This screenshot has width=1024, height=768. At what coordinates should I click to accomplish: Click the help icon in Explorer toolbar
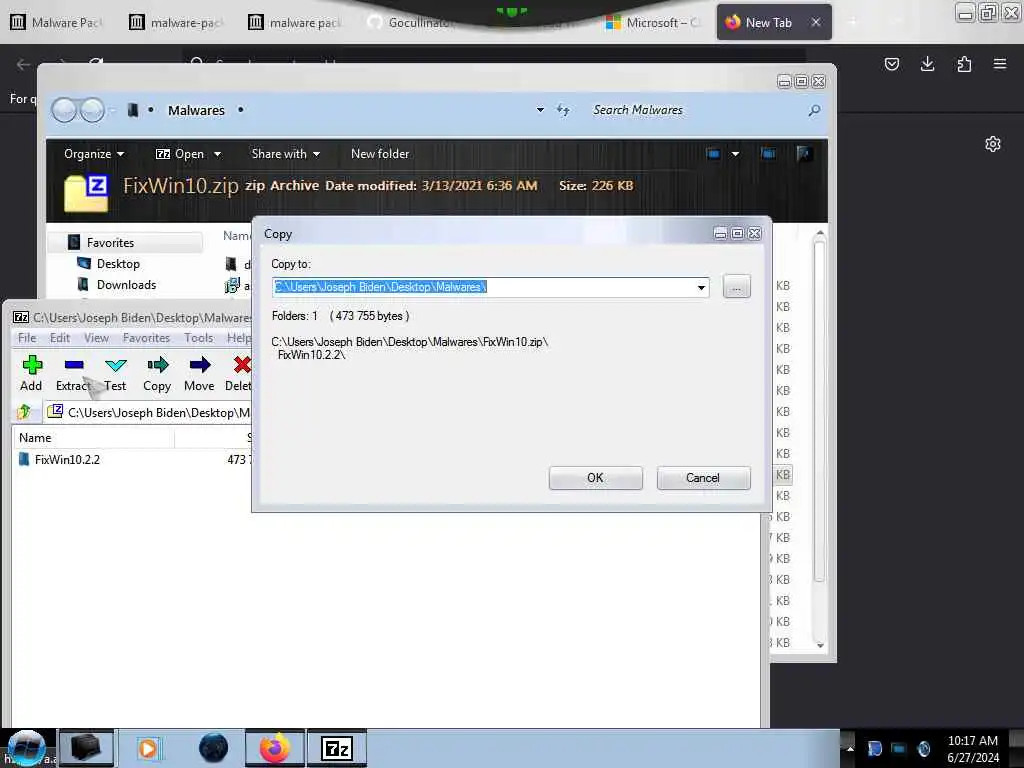tap(804, 154)
